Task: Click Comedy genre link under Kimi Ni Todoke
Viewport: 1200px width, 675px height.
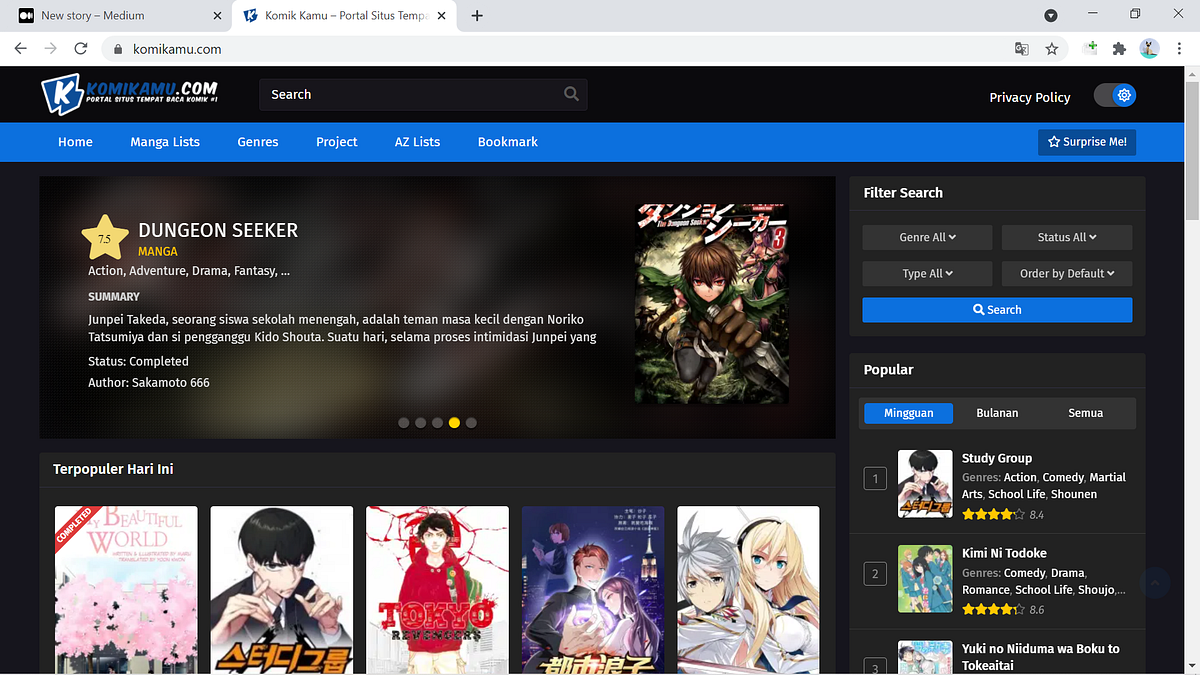Action: (x=1024, y=573)
